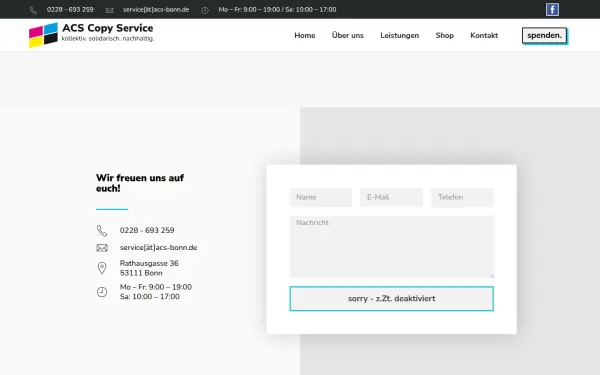Navigate to the Kontakt menu item
The height and width of the screenshot is (375, 600).
[484, 35]
